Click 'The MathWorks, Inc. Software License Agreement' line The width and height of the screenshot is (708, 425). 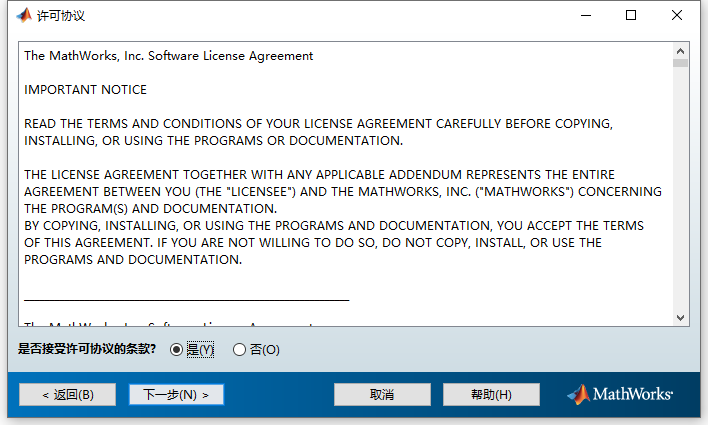pos(168,56)
